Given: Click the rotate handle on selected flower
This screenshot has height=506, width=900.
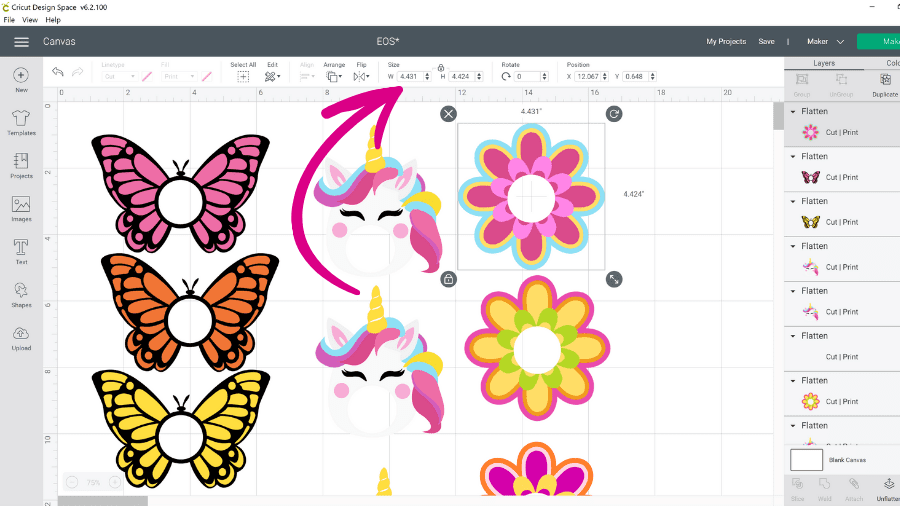Looking at the screenshot, I should (614, 114).
